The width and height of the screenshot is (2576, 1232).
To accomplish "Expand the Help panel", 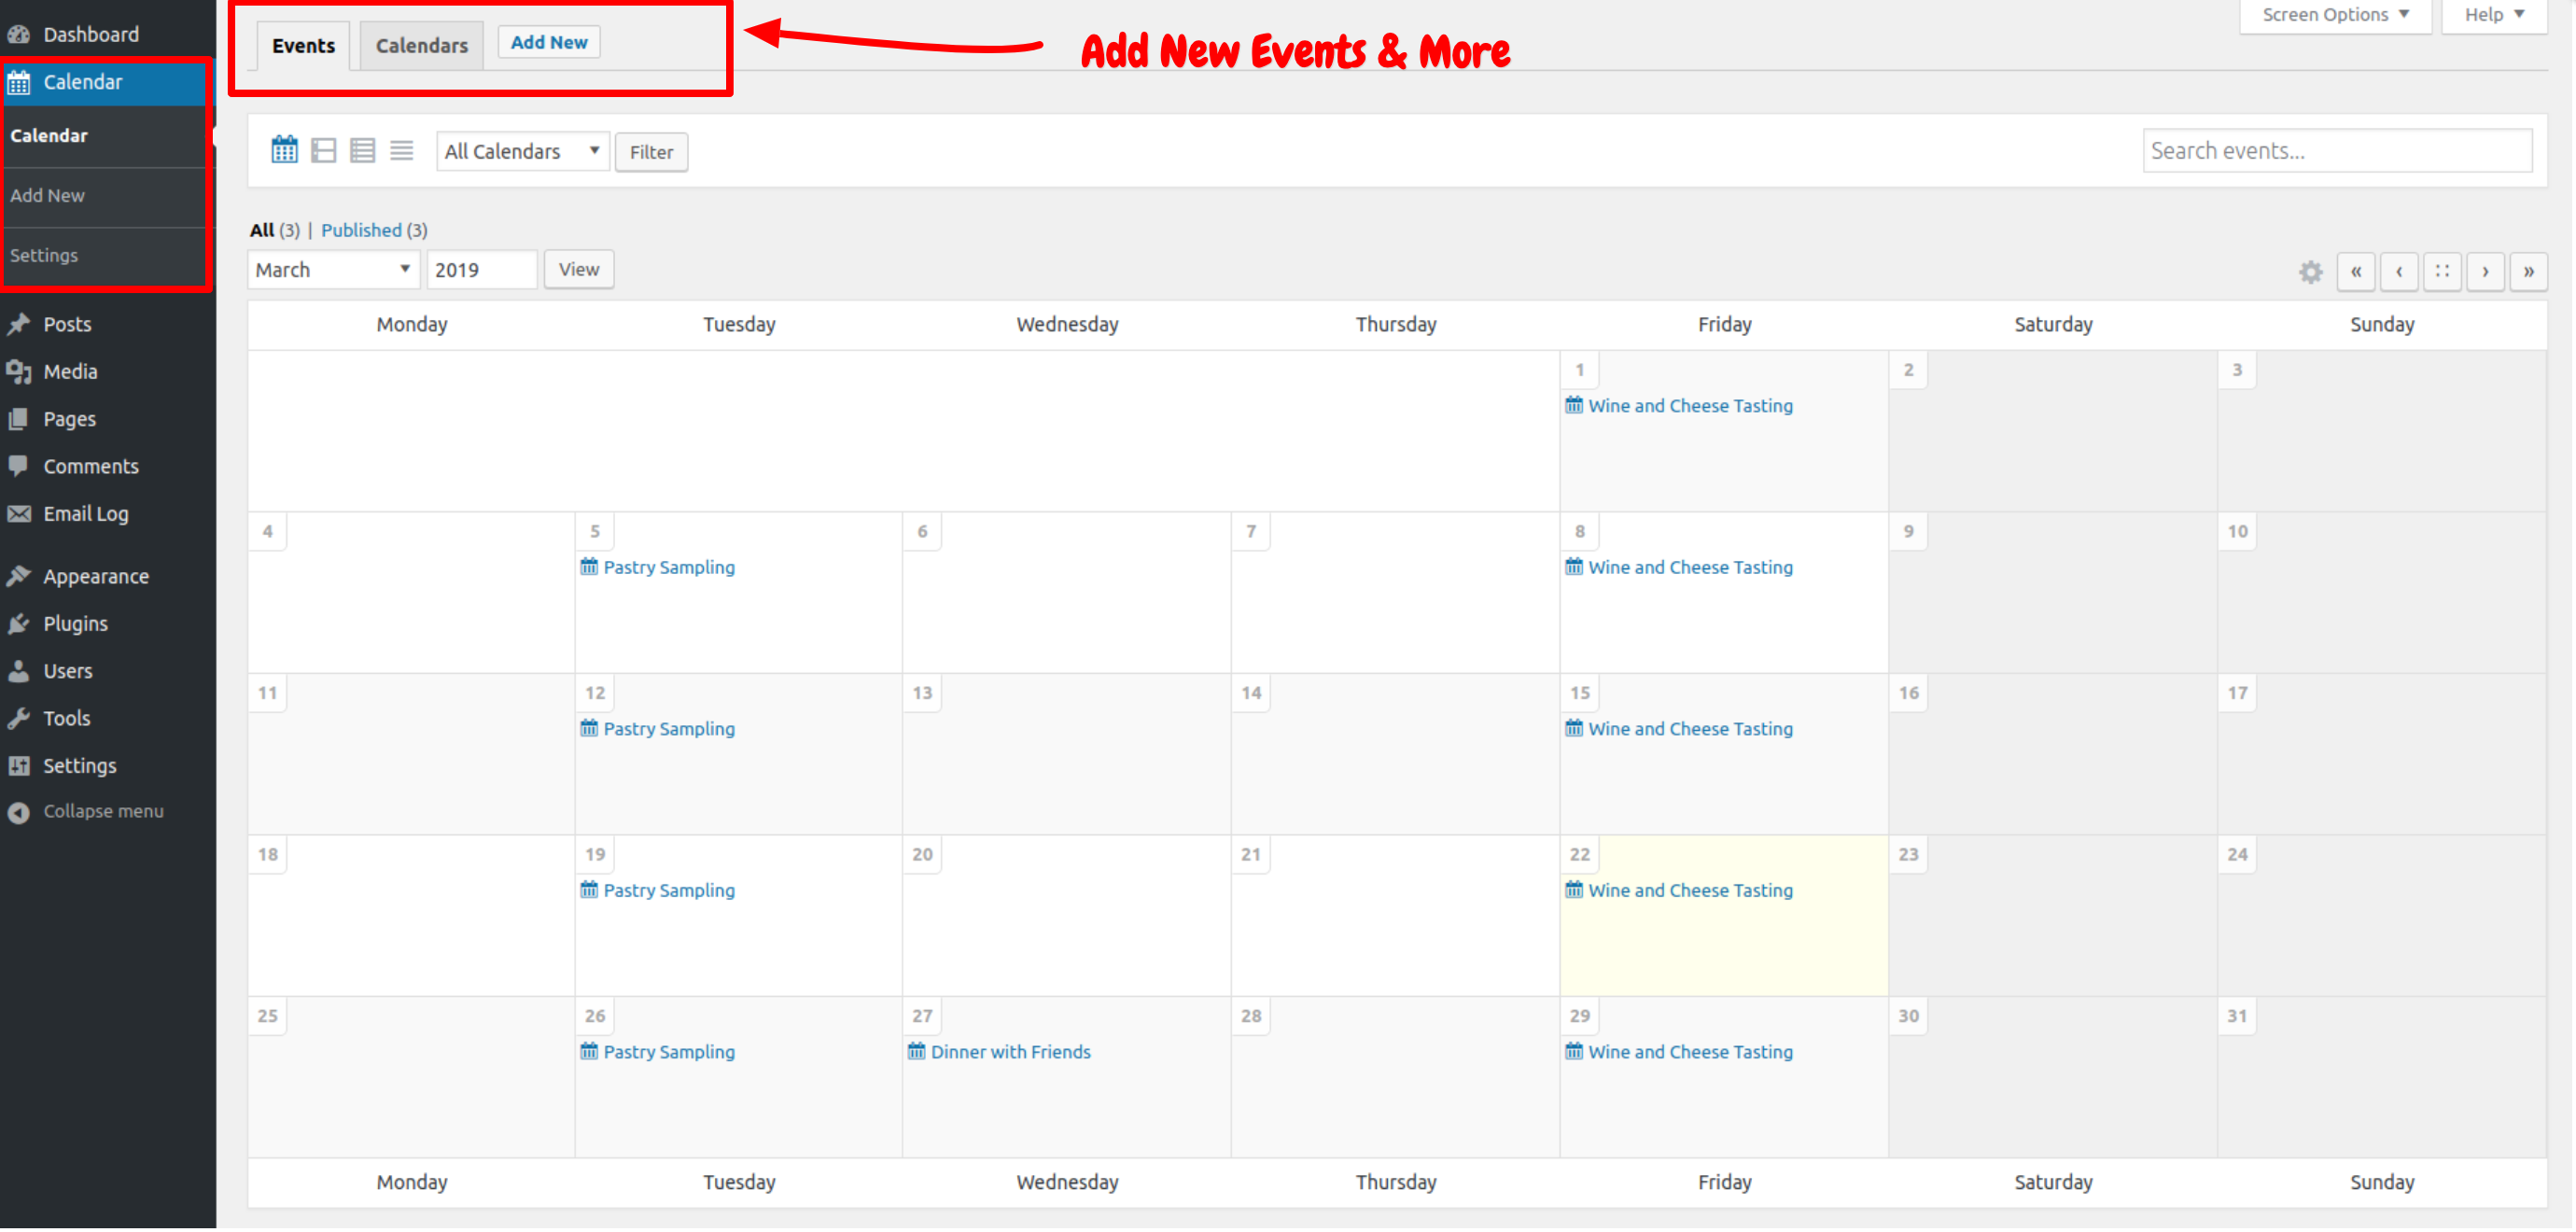I will tap(2493, 15).
